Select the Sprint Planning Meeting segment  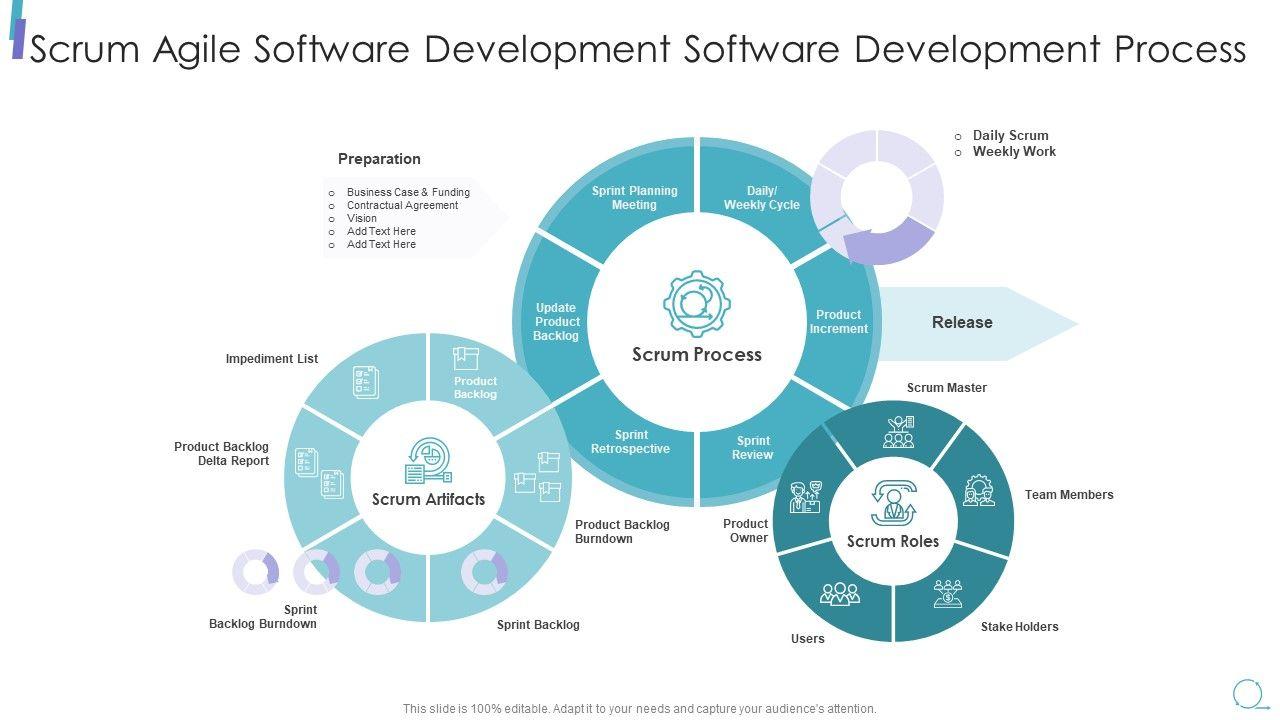(634, 198)
